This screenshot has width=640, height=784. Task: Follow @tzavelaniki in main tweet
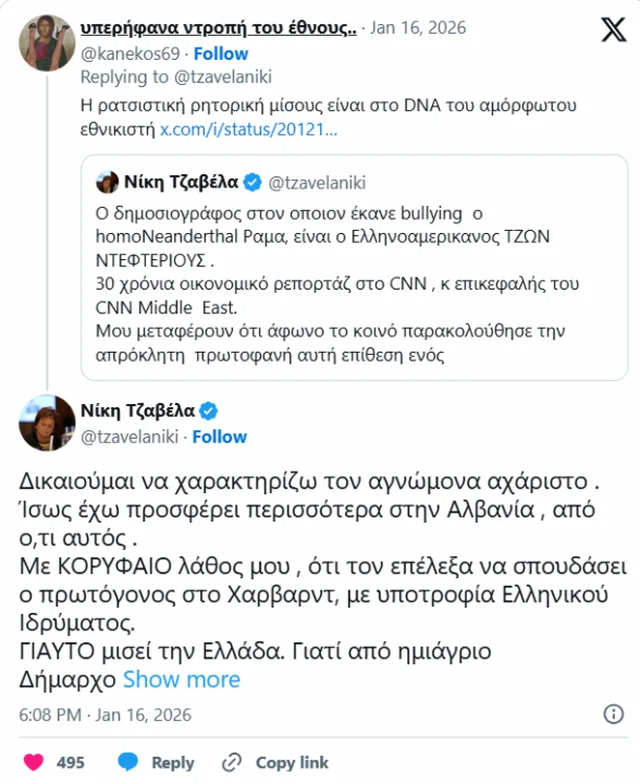[x=220, y=437]
